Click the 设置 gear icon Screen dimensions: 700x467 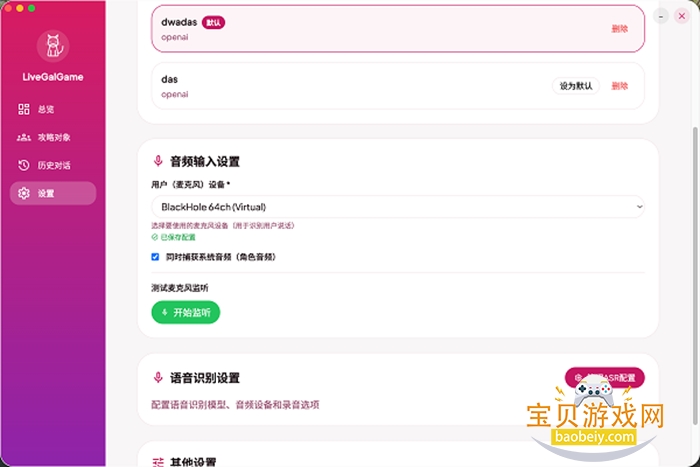[x=24, y=193]
